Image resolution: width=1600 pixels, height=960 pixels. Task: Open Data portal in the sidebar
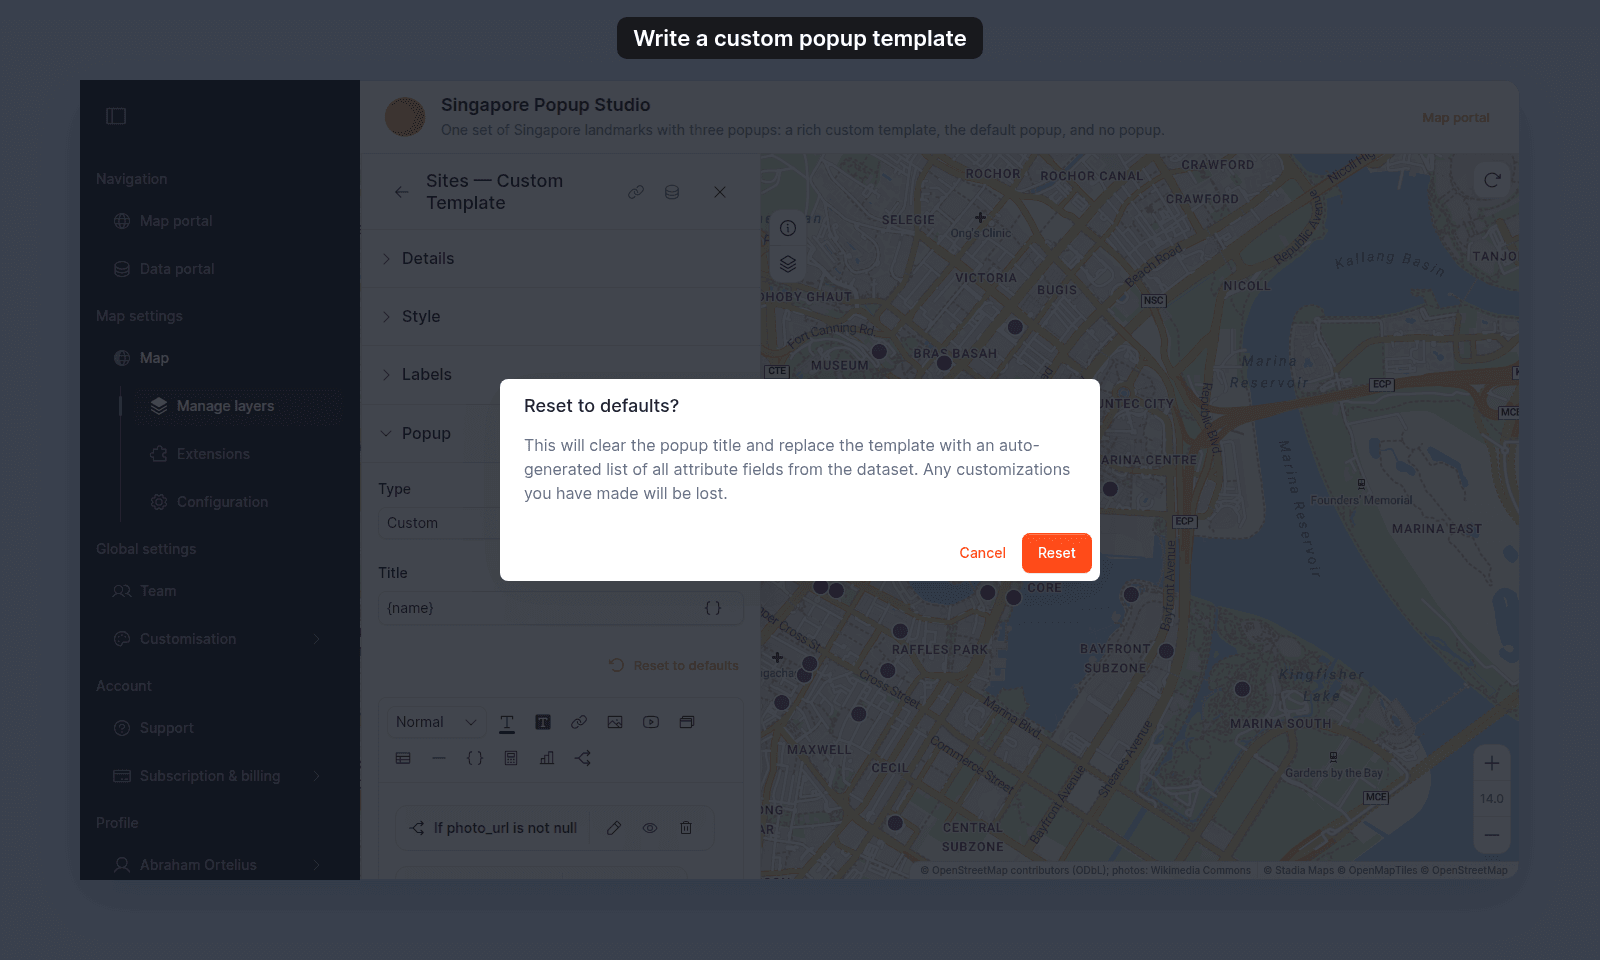coord(177,269)
